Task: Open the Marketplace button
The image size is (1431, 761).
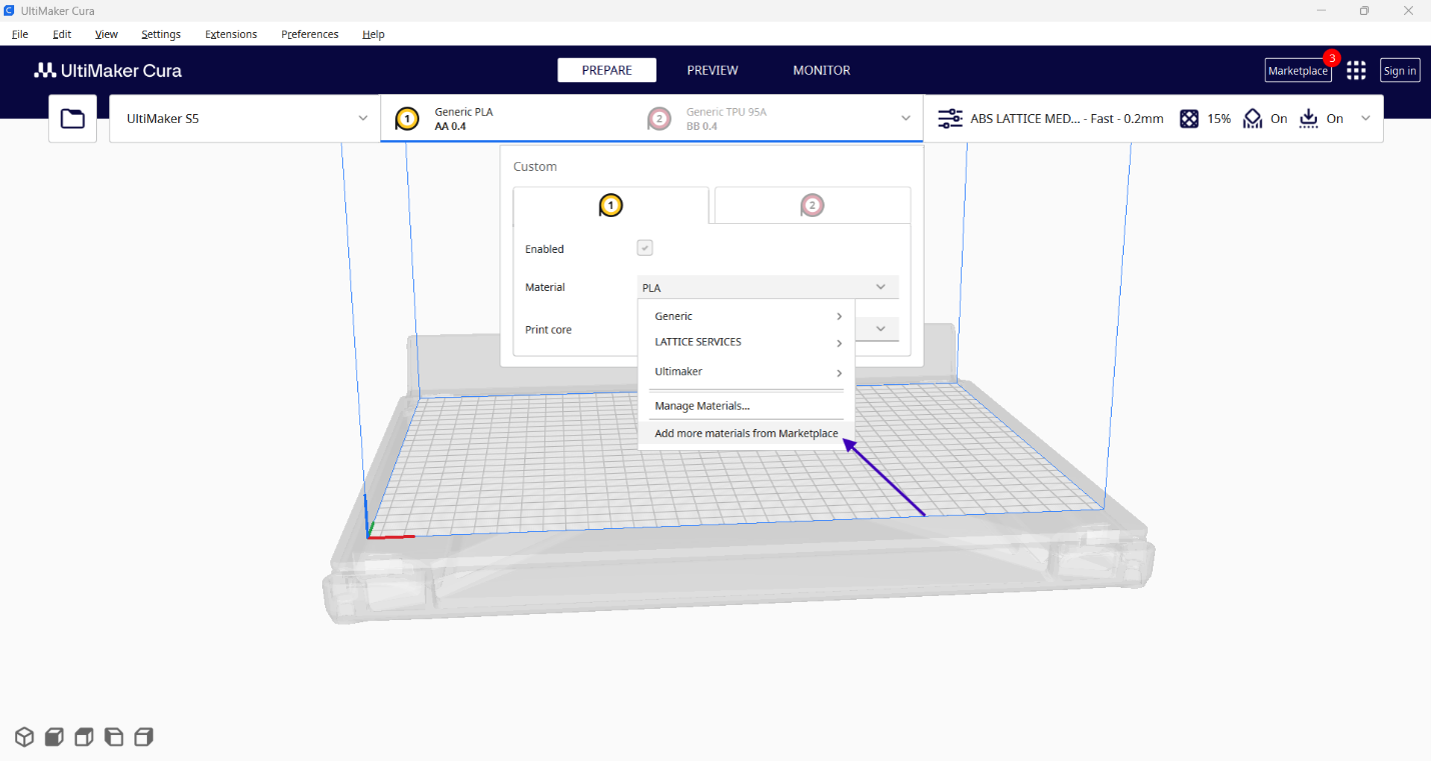Action: pyautogui.click(x=1298, y=70)
